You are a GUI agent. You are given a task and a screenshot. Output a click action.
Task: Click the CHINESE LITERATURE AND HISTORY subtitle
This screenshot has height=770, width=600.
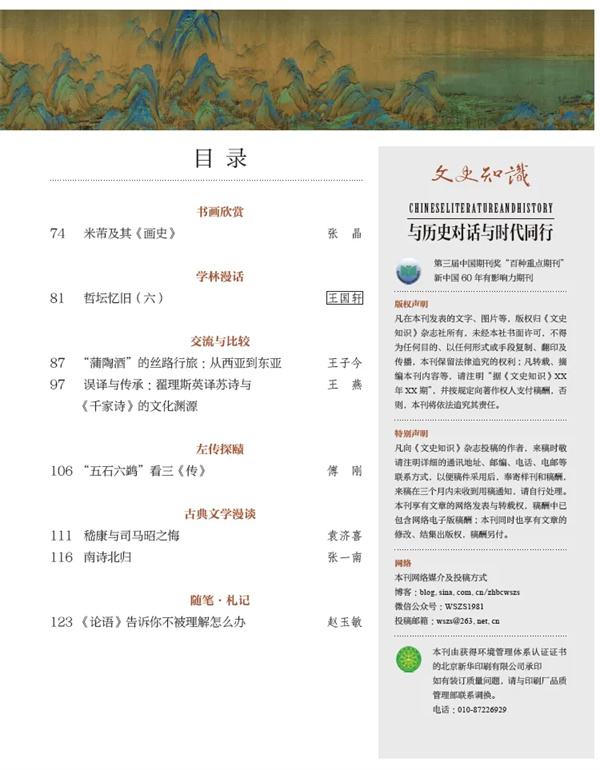(481, 208)
